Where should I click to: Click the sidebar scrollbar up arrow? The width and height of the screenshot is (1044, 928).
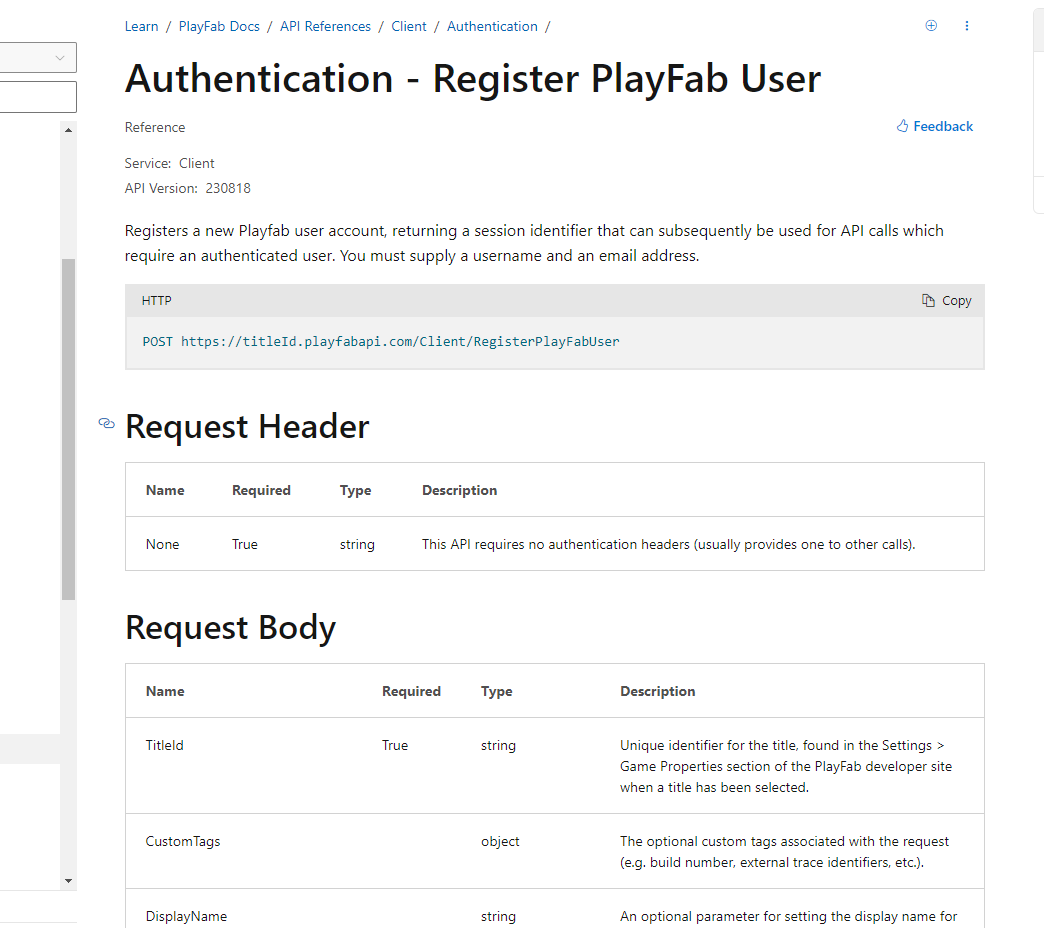pyautogui.click(x=68, y=130)
